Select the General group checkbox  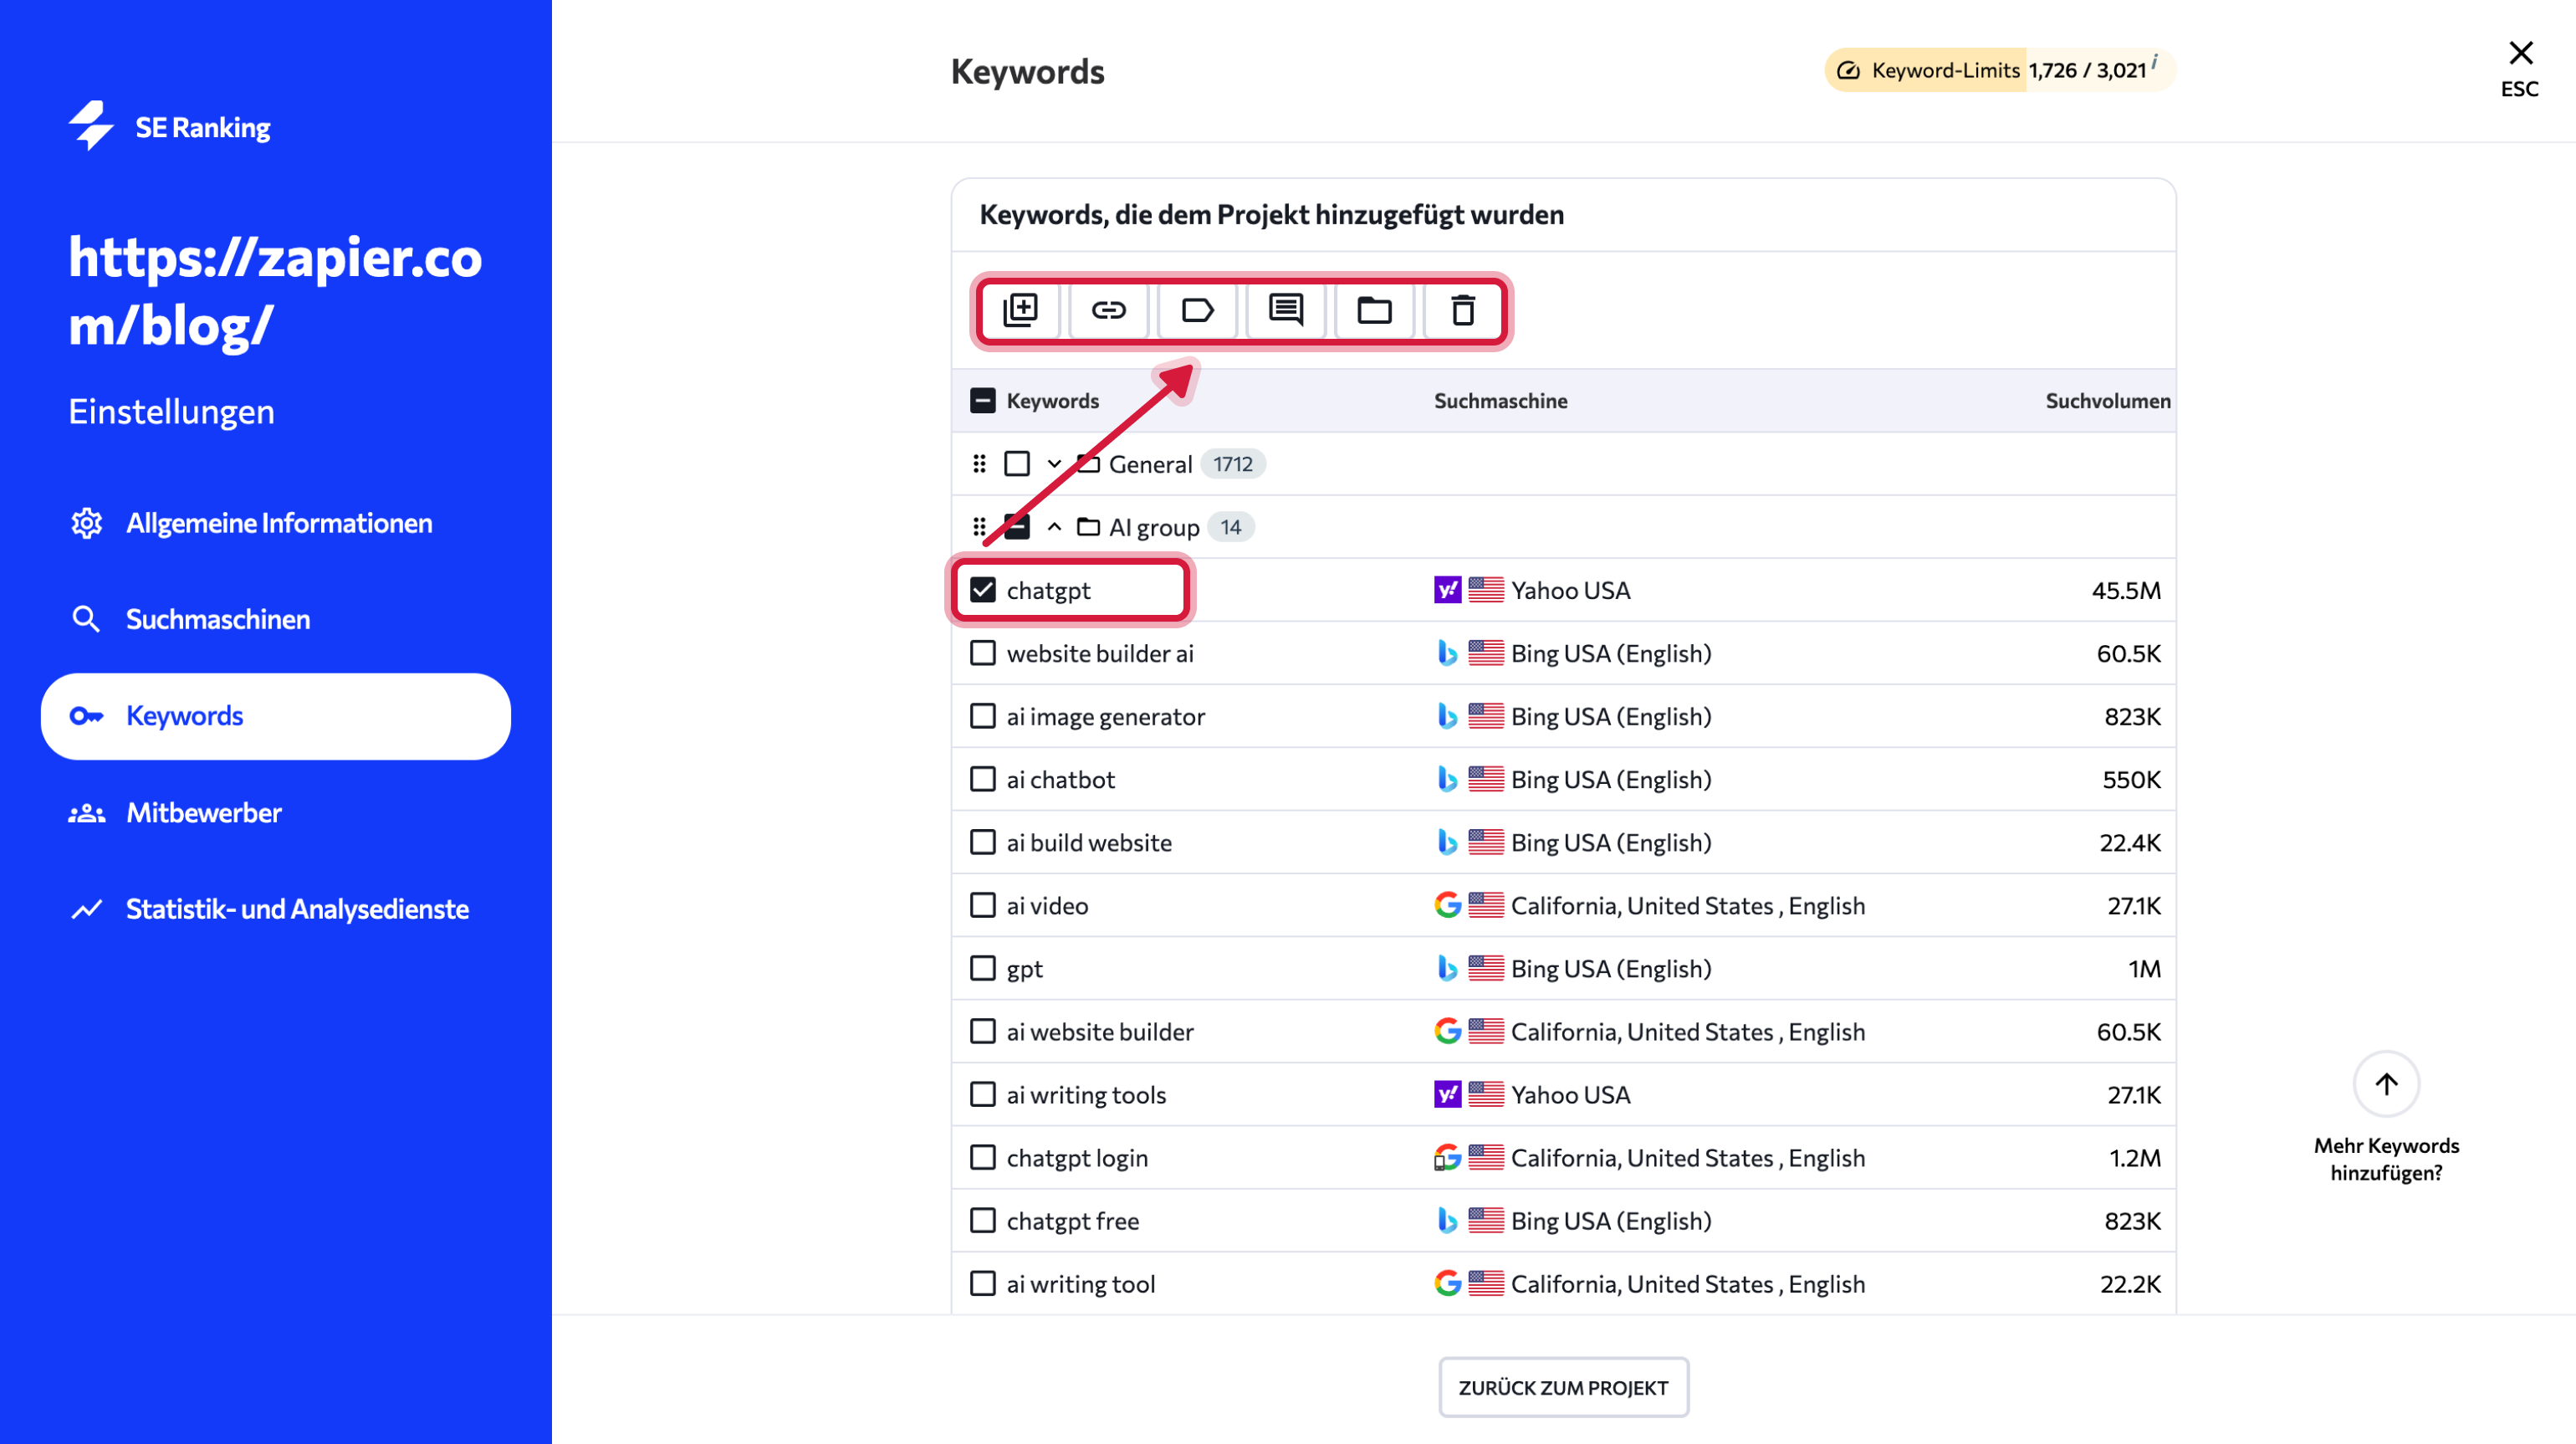pos(1017,464)
